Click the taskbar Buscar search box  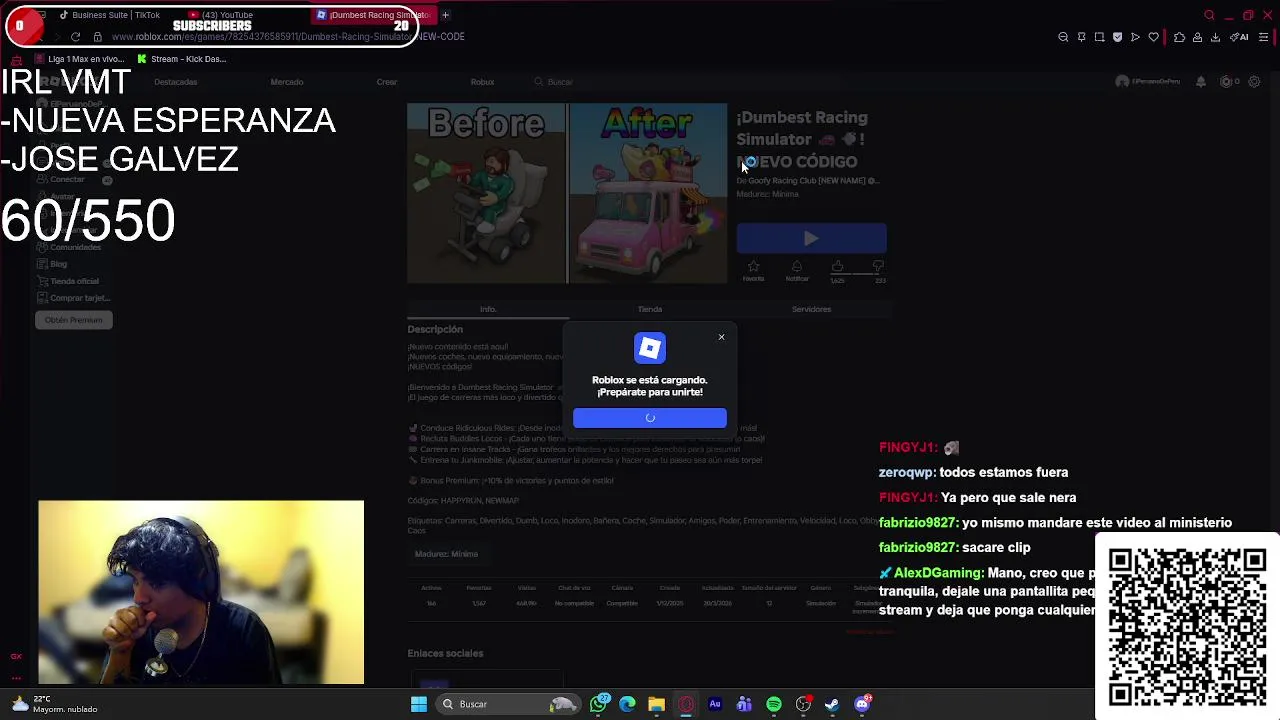(510, 704)
